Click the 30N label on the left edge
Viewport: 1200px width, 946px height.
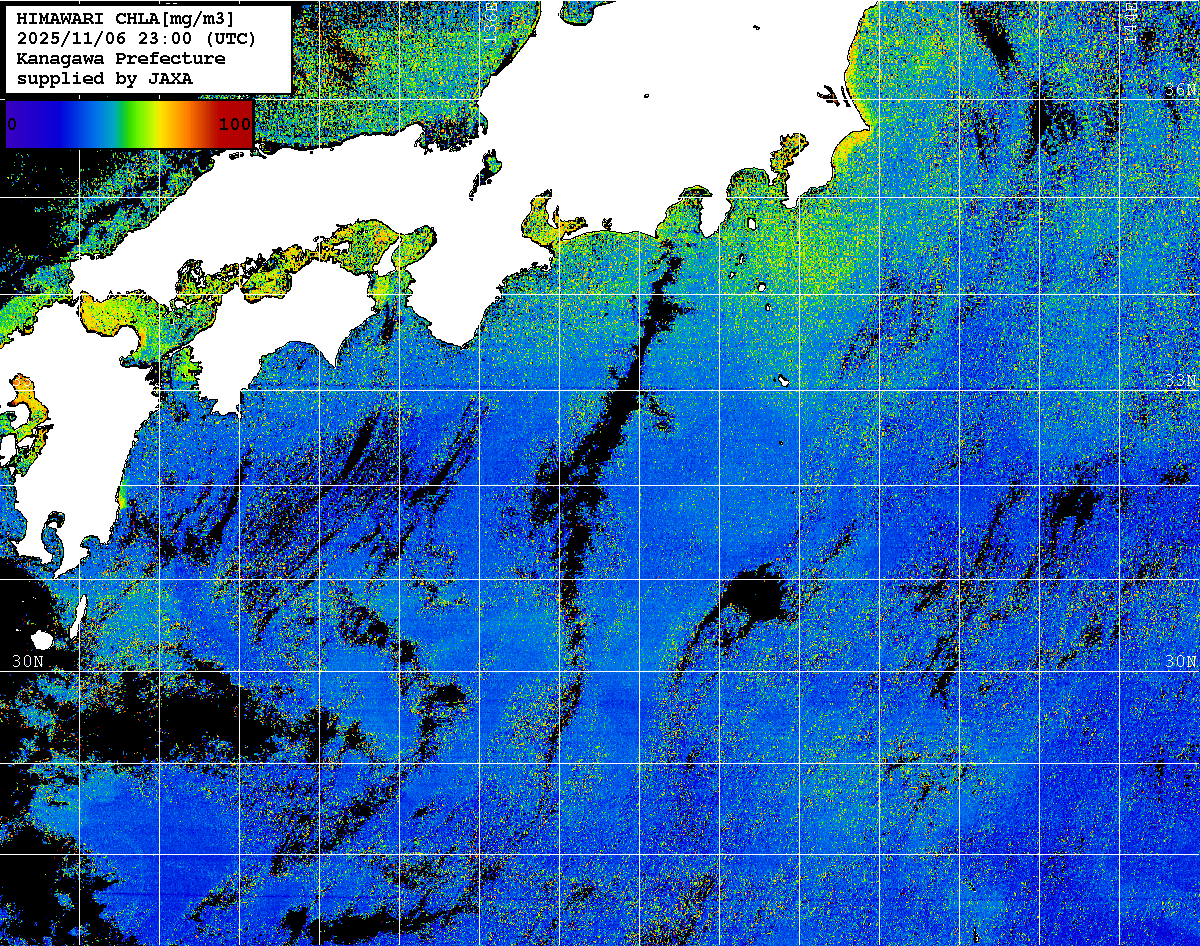[x=28, y=662]
